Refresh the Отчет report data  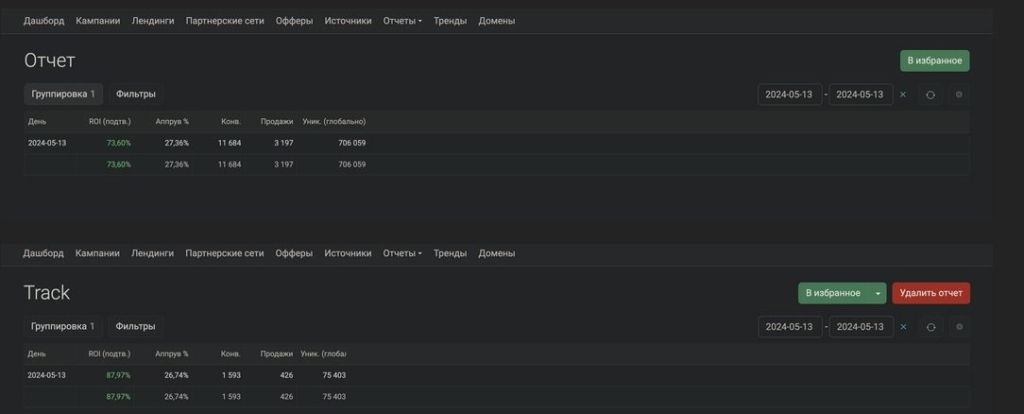pyautogui.click(x=930, y=95)
